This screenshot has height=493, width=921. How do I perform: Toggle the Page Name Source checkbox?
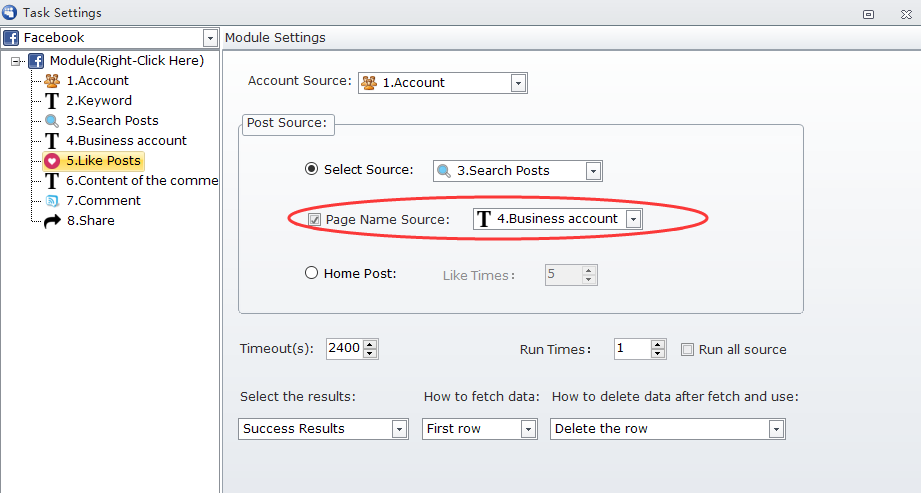[314, 219]
